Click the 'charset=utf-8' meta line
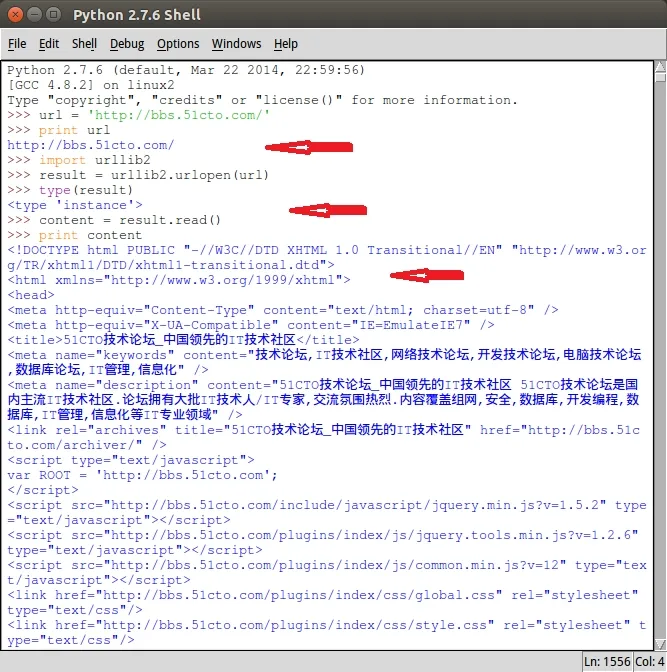667x672 pixels. point(283,310)
